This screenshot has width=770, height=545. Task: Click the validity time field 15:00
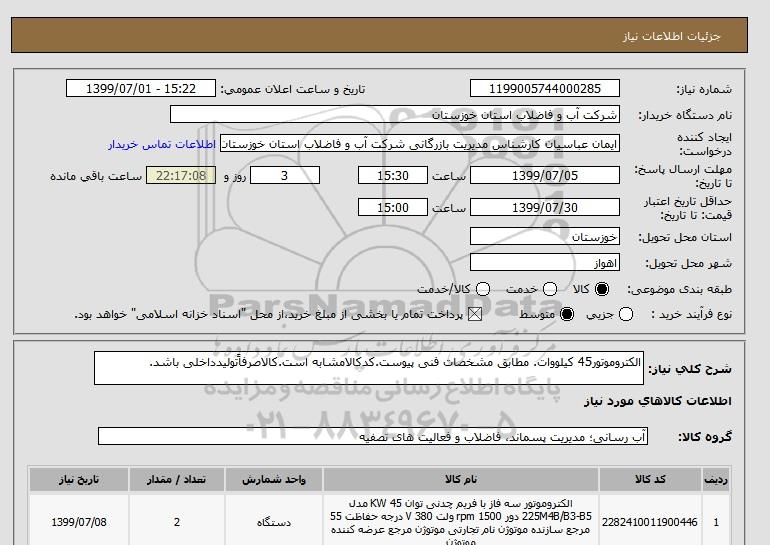[x=393, y=207]
